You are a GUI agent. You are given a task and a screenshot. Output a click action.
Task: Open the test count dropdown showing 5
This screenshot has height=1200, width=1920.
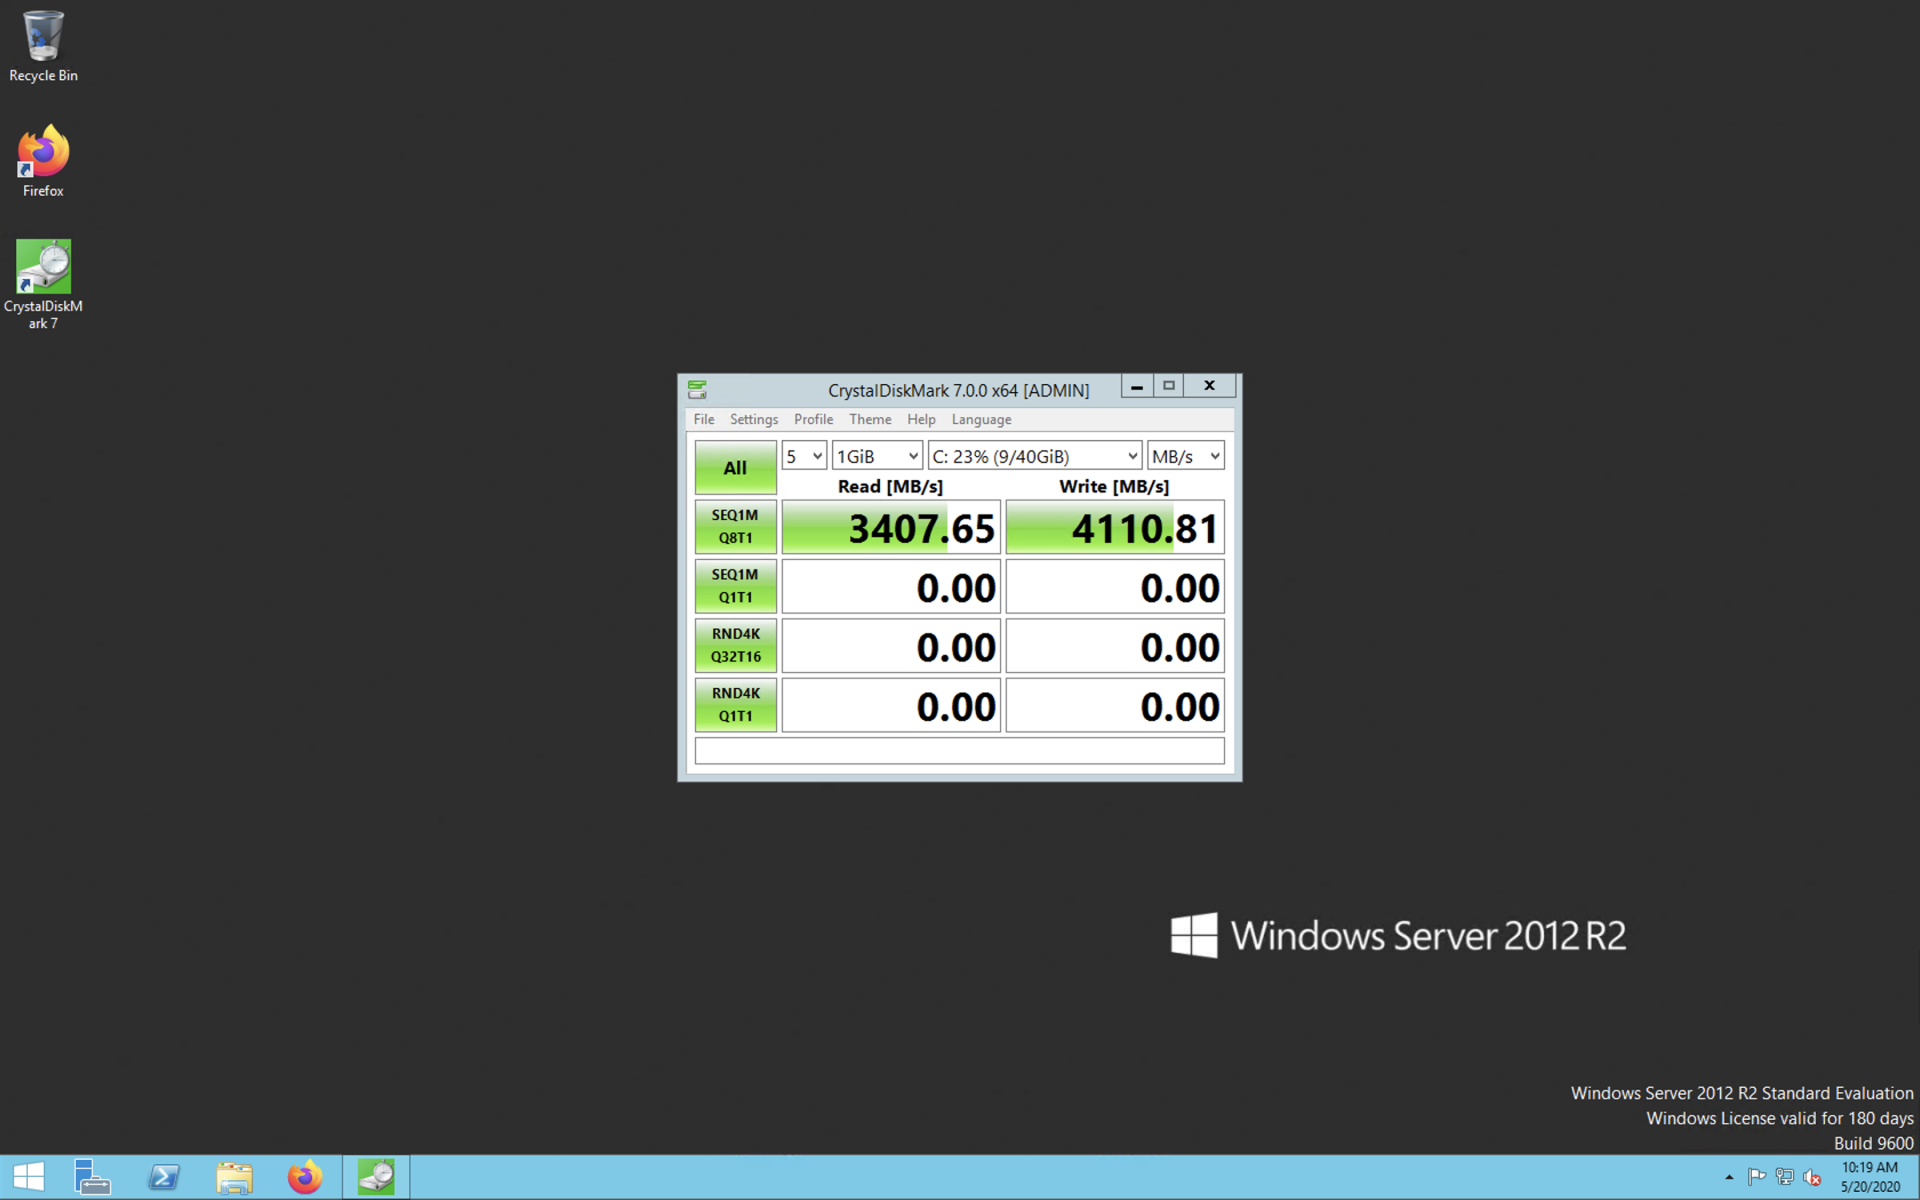[x=804, y=456]
